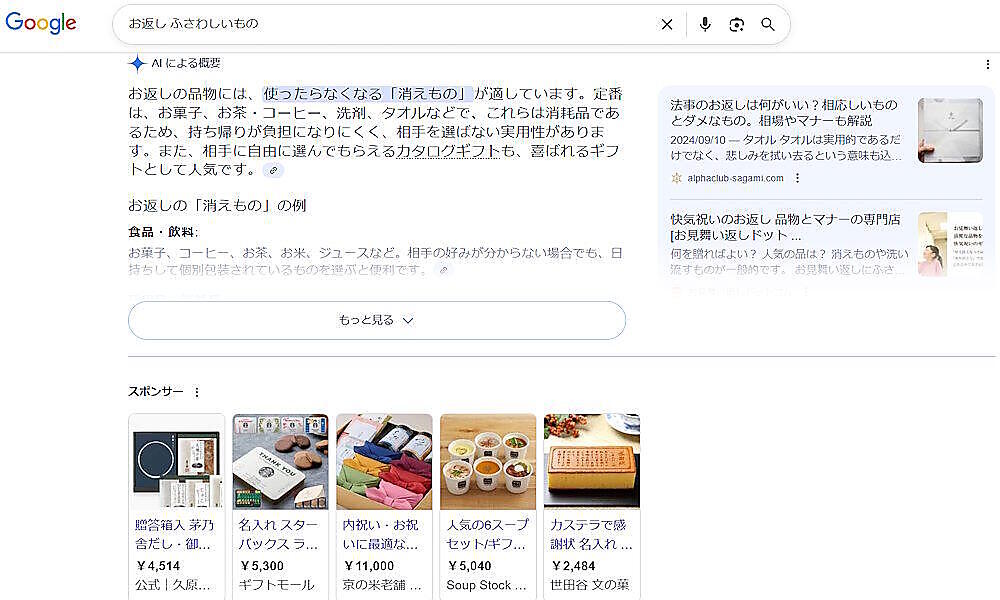Open sponsor info three-dot menu
Screen dimensions: 1000x600
pyautogui.click(x=197, y=392)
